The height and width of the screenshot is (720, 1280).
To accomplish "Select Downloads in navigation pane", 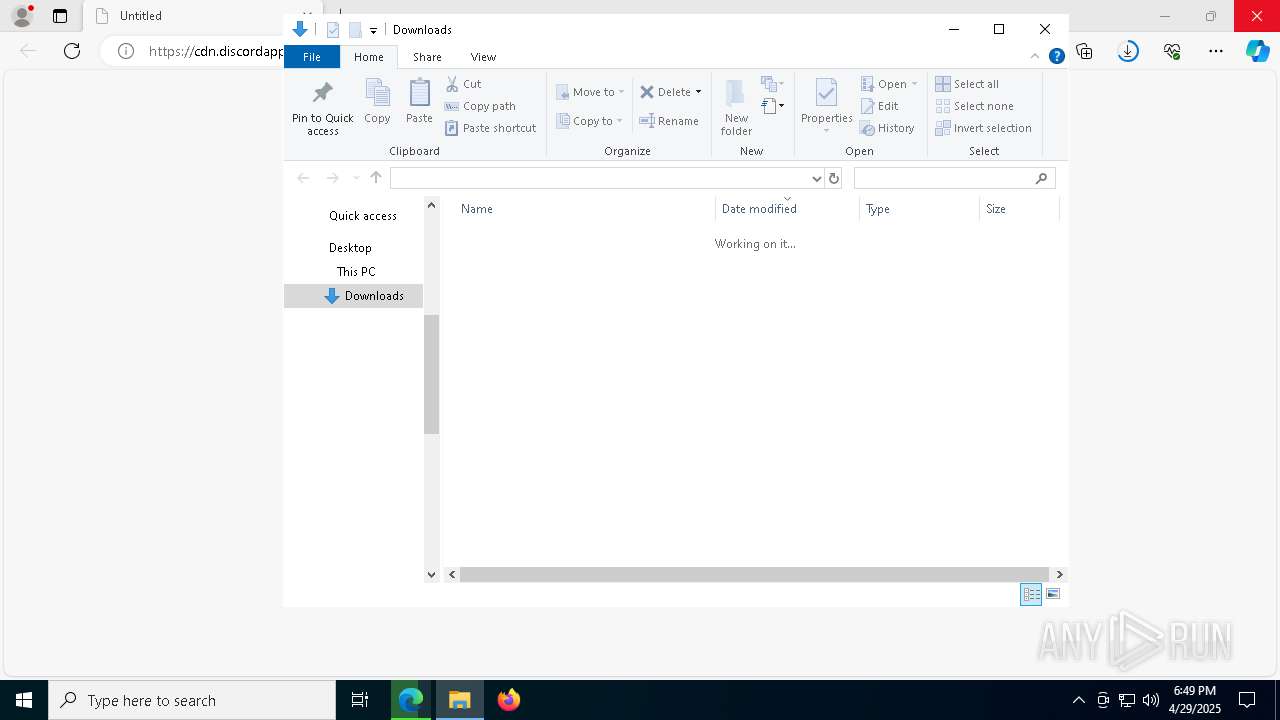I will coord(353,296).
